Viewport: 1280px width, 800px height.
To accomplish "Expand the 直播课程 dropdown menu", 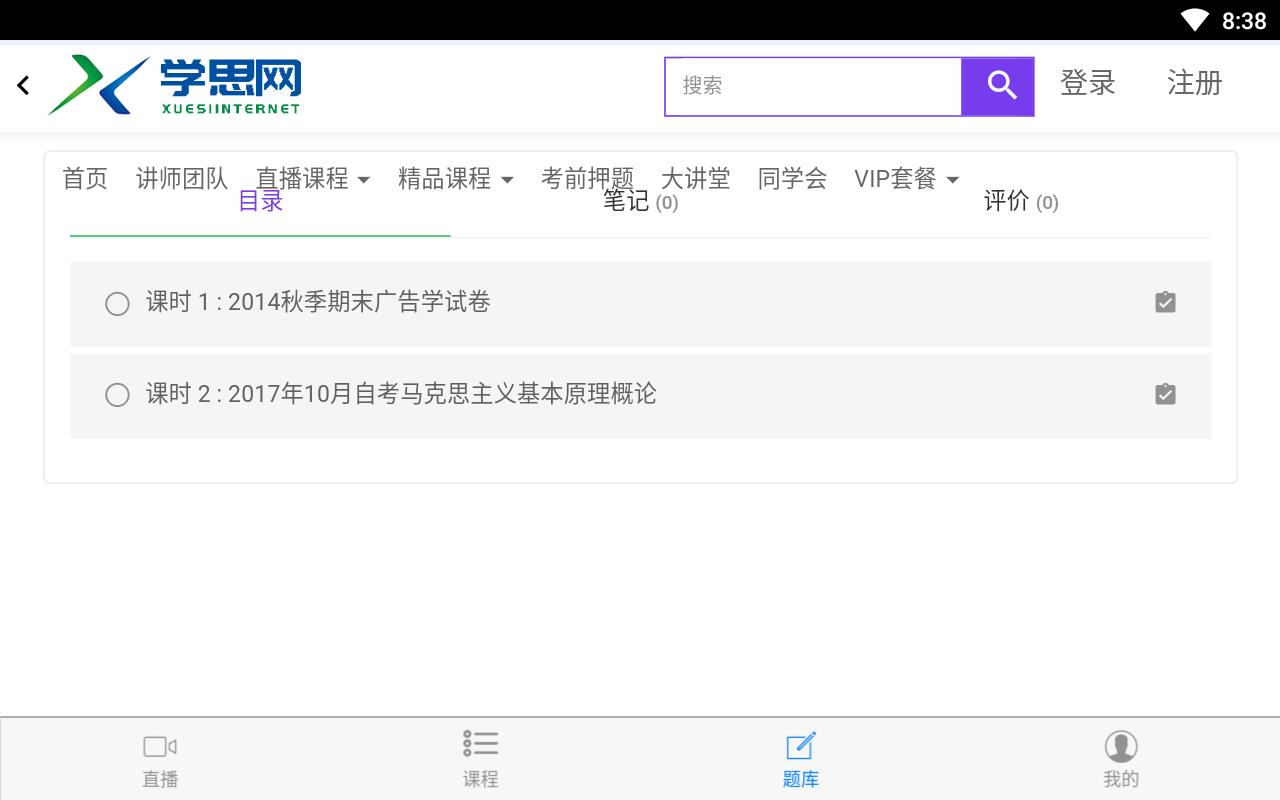I will [313, 179].
